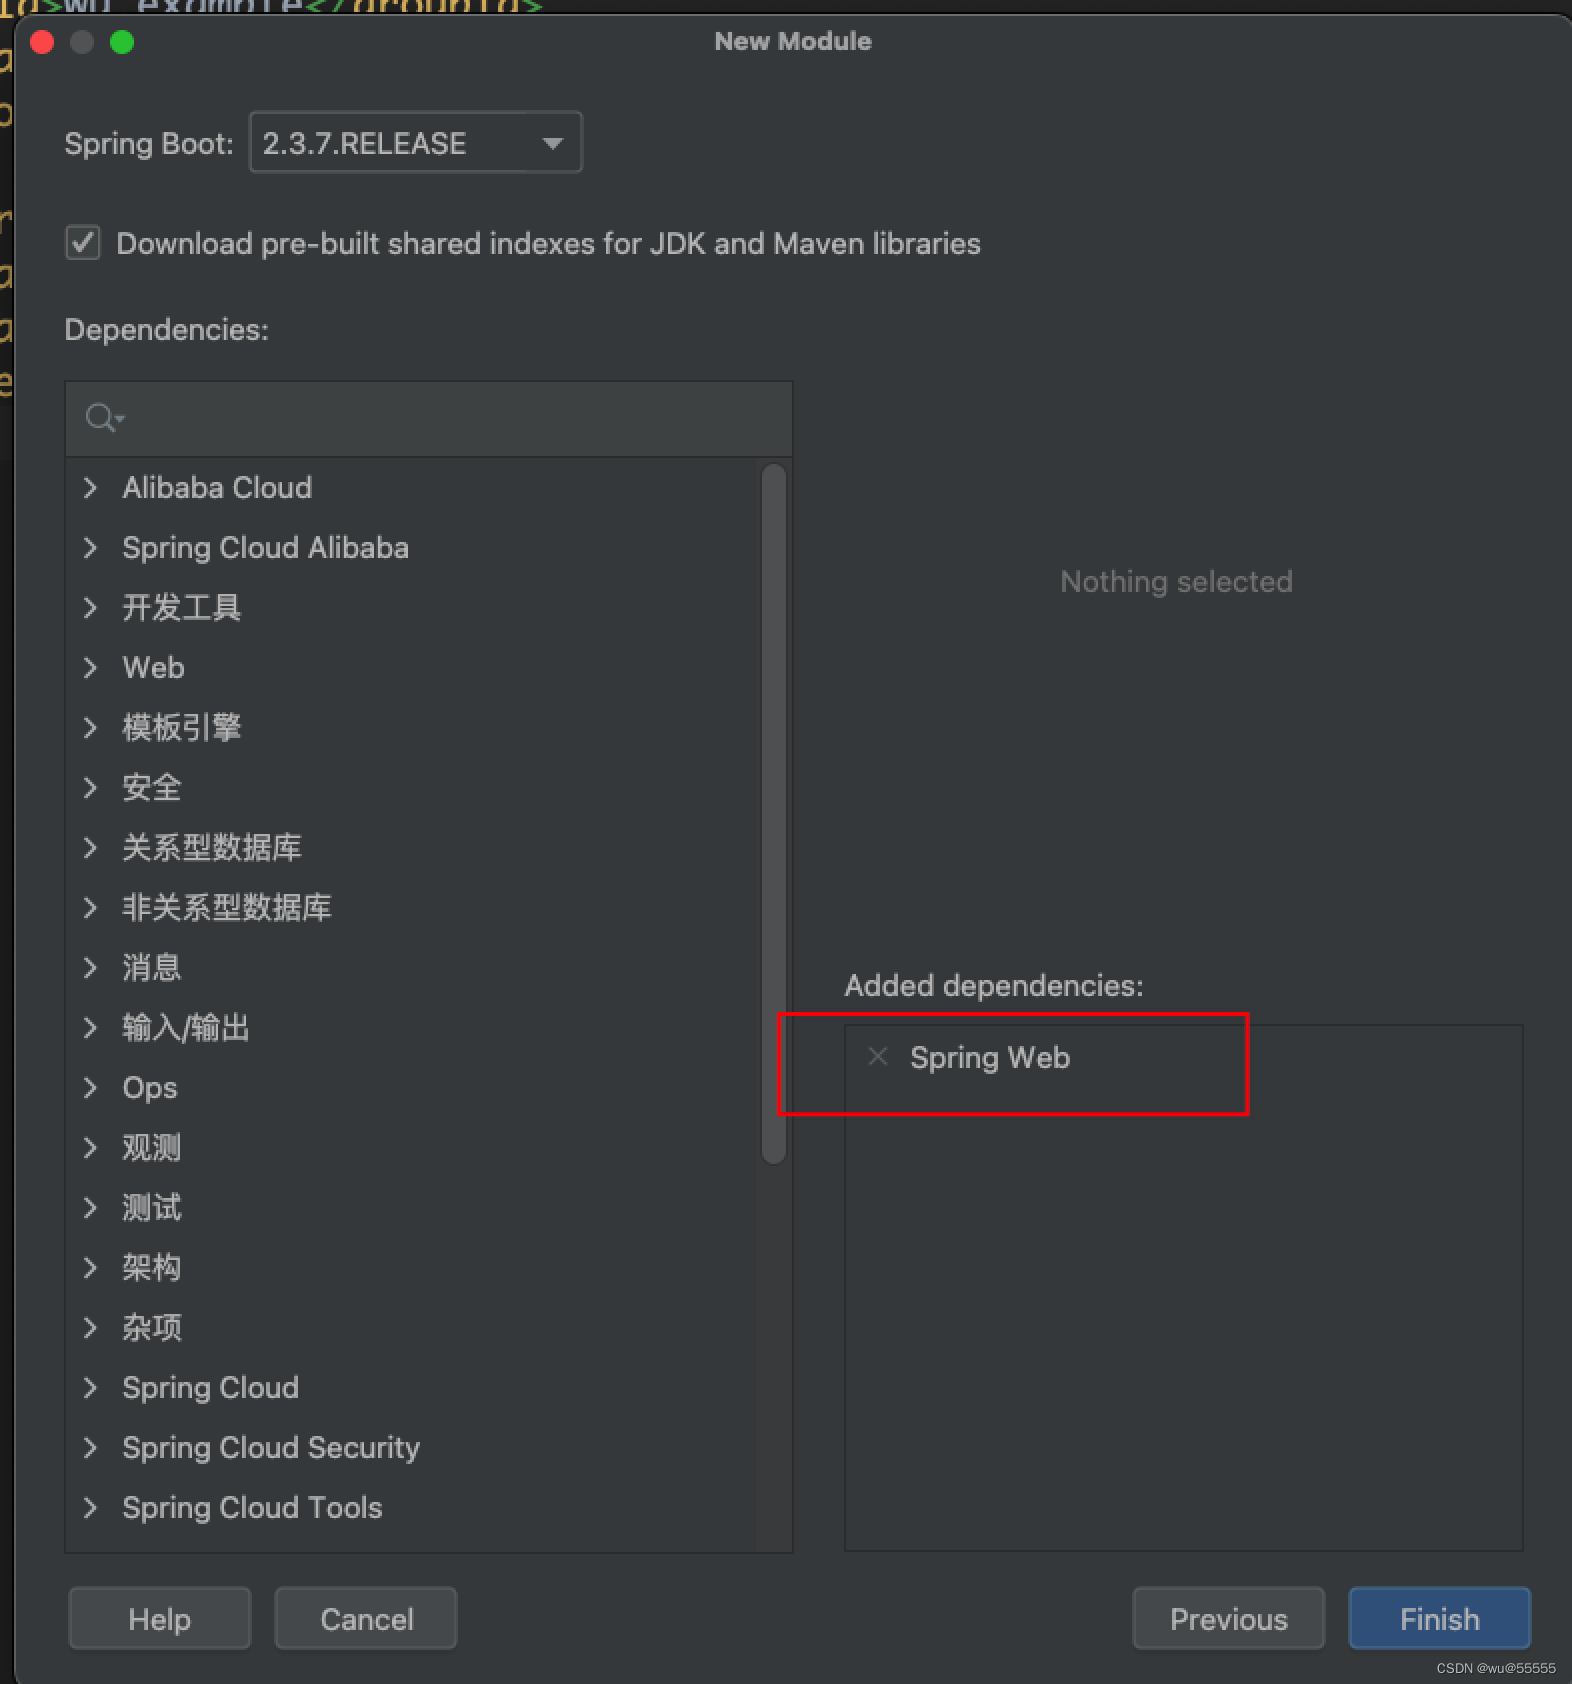
Task: Expand the Alibaba Cloud category
Action: [91, 488]
